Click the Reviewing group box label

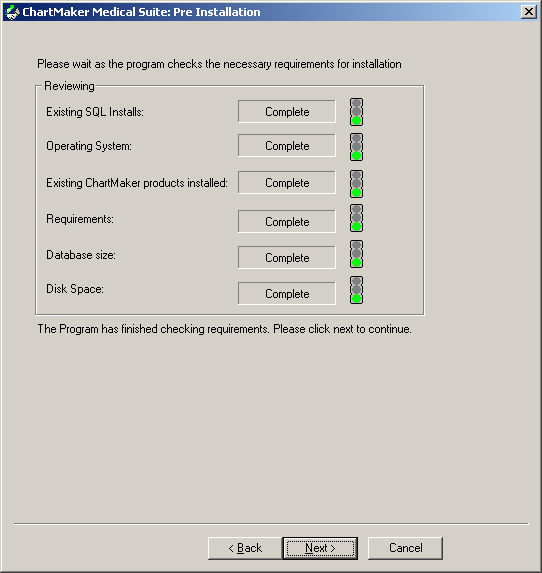point(69,86)
